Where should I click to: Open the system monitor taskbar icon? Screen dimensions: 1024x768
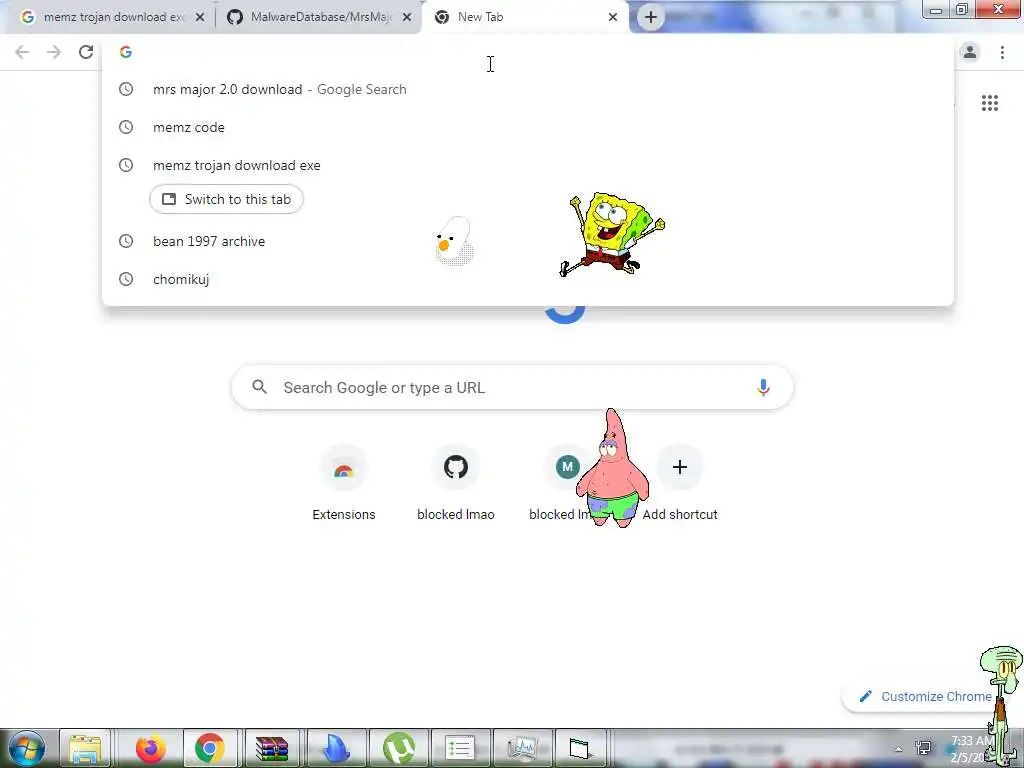coord(522,748)
